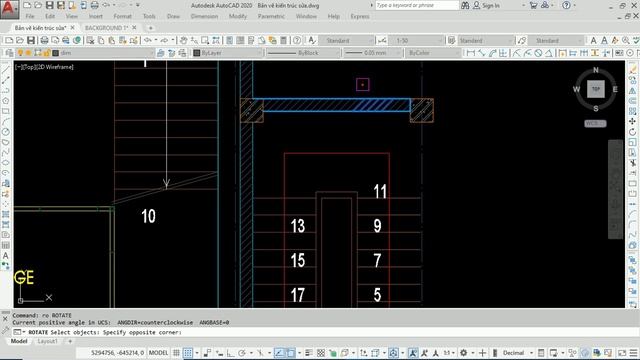The height and width of the screenshot is (360, 640).
Task: Toggle Lineweight display in the status bar
Action: click(309, 353)
